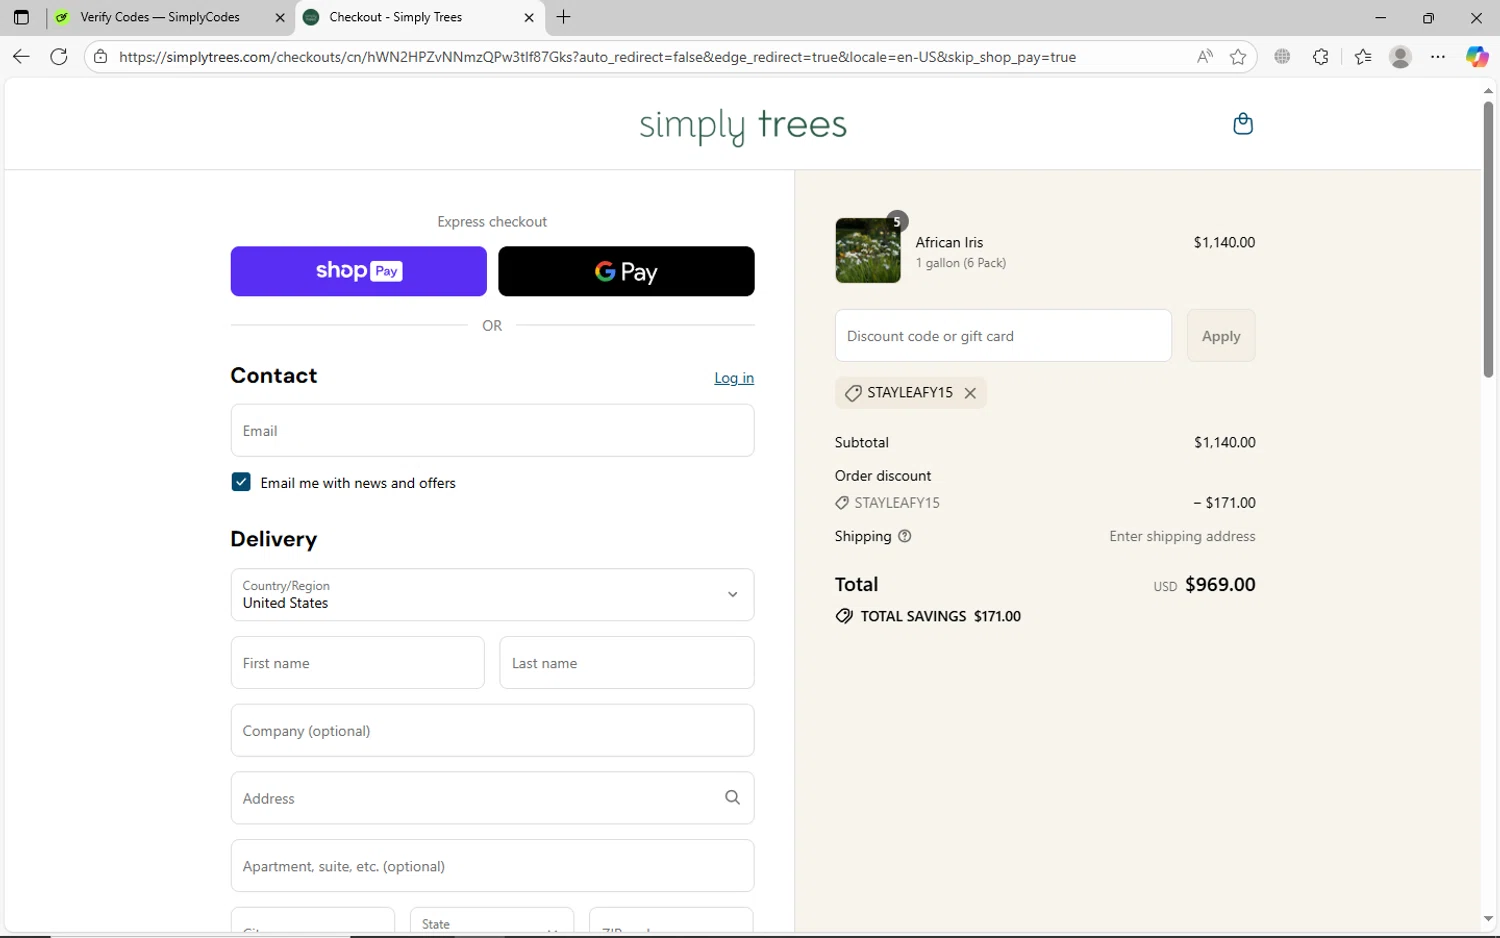
Task: Open the browser profile avatar
Action: (1400, 57)
